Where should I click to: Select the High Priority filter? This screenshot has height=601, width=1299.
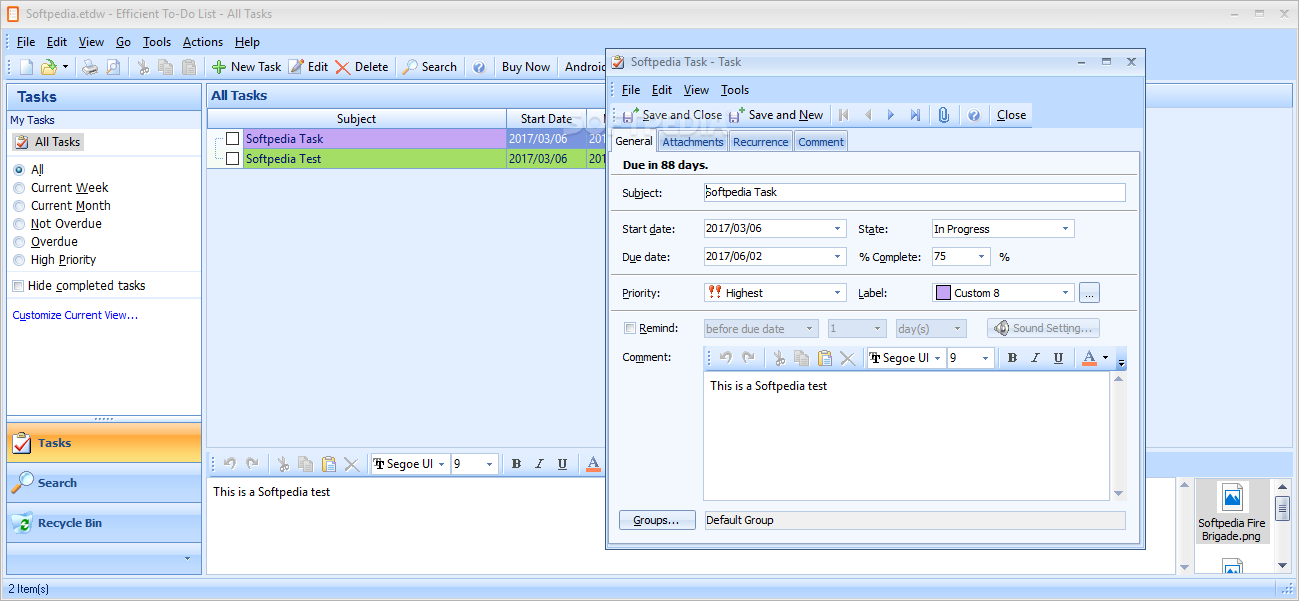click(x=19, y=260)
